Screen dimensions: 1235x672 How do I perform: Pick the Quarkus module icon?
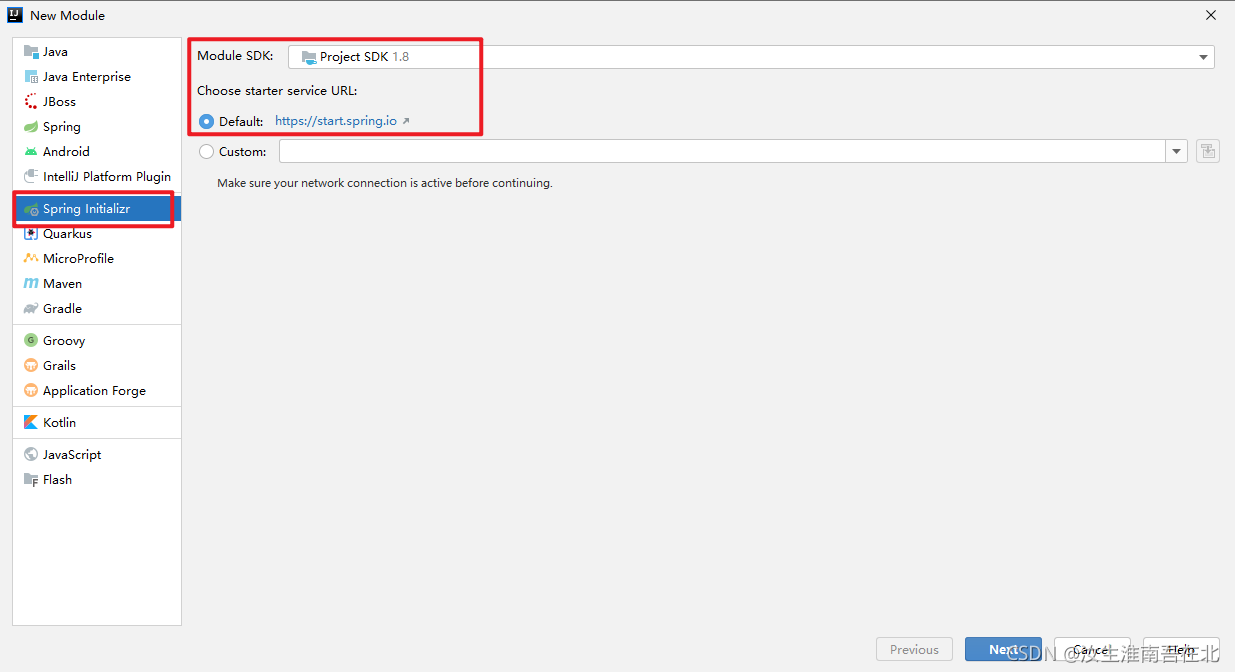(31, 234)
